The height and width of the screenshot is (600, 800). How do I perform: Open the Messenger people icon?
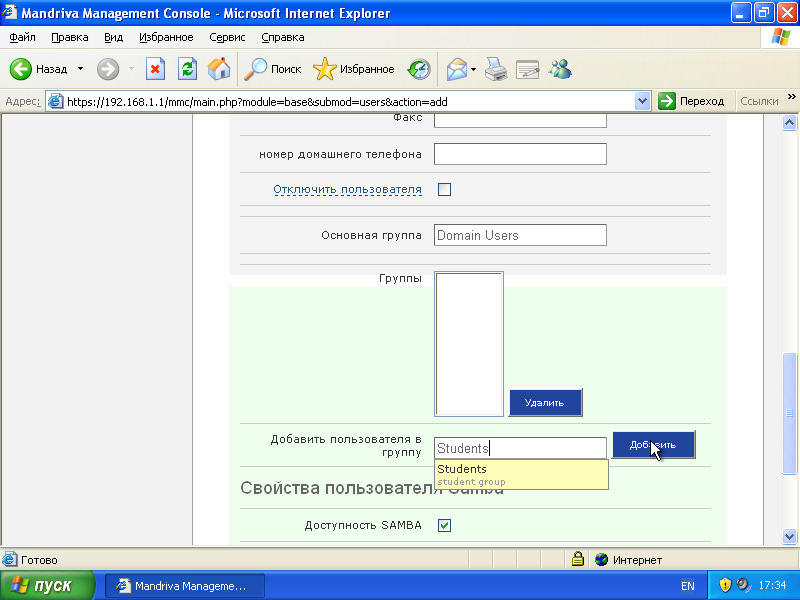click(560, 69)
